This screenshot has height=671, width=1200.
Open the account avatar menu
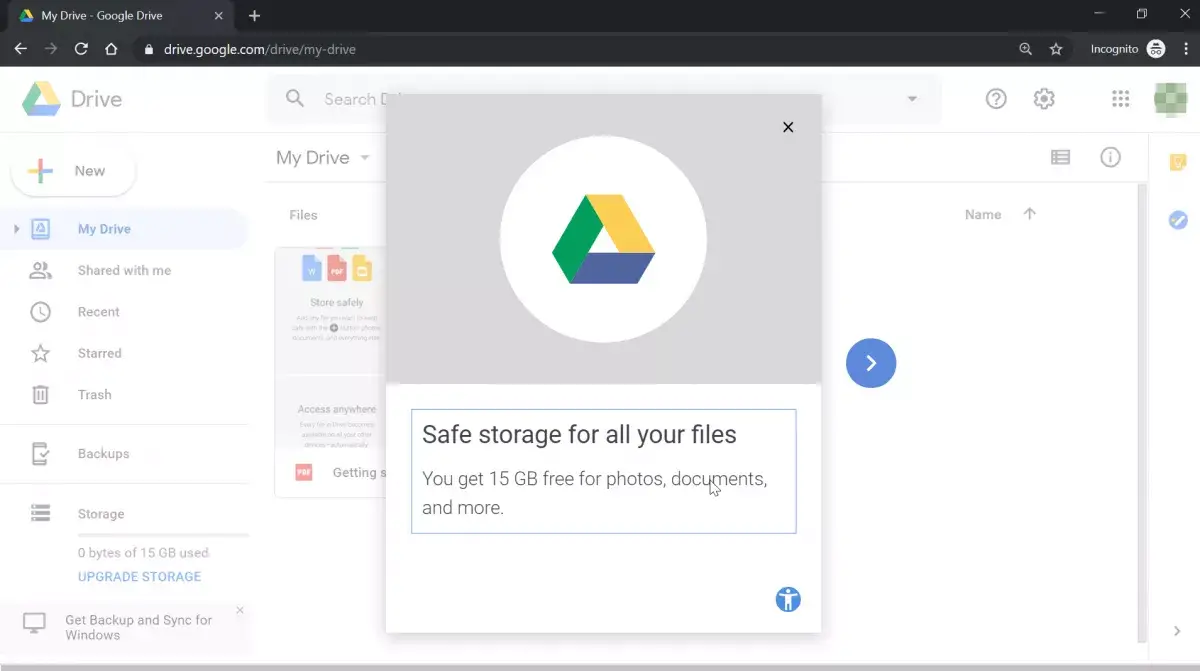[x=1170, y=98]
